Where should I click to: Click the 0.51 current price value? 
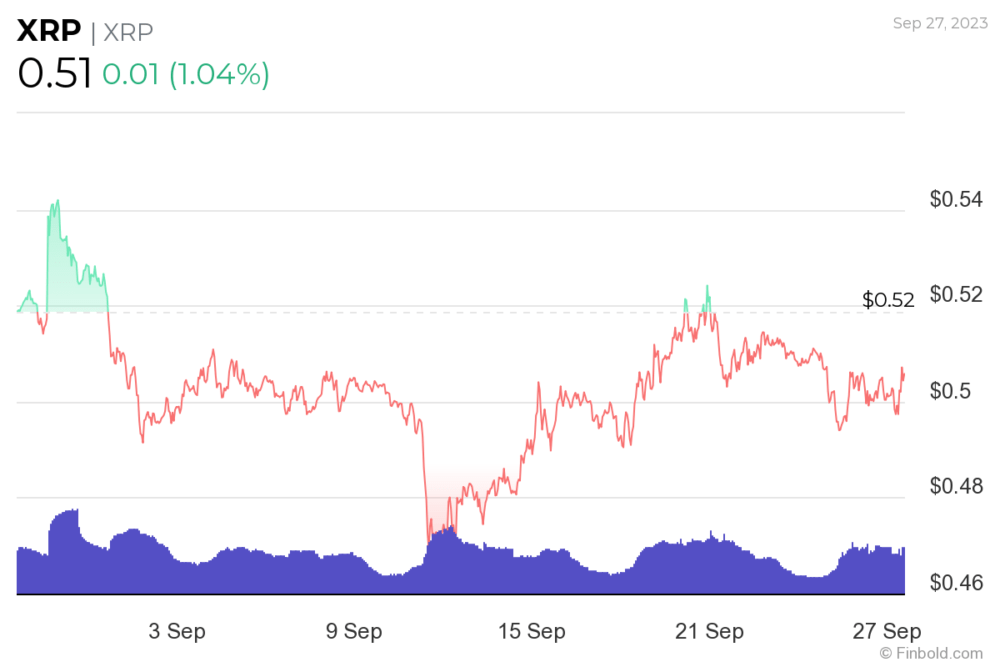tap(54, 73)
